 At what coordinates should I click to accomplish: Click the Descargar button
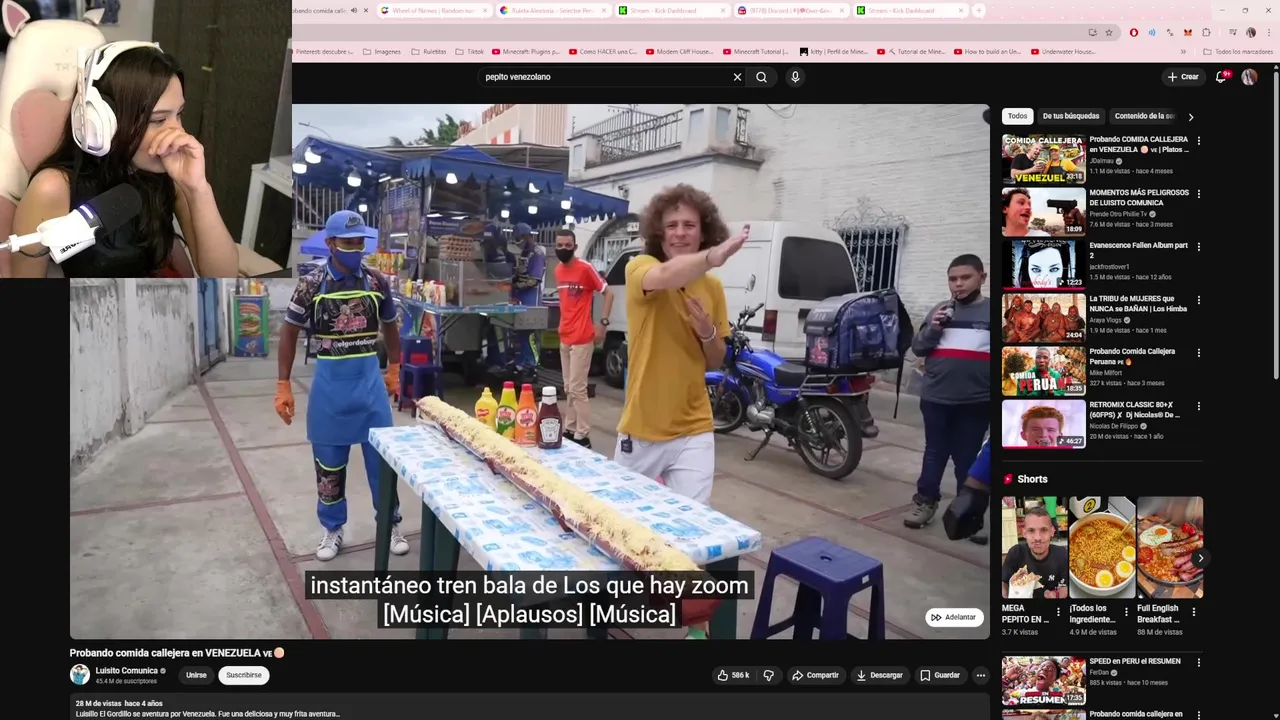pyautogui.click(x=880, y=675)
